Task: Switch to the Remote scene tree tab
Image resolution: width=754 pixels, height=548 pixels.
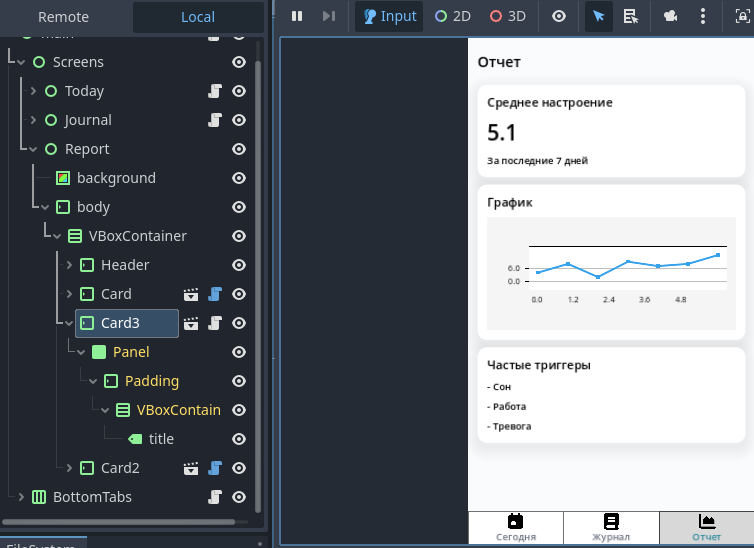Action: 63,17
